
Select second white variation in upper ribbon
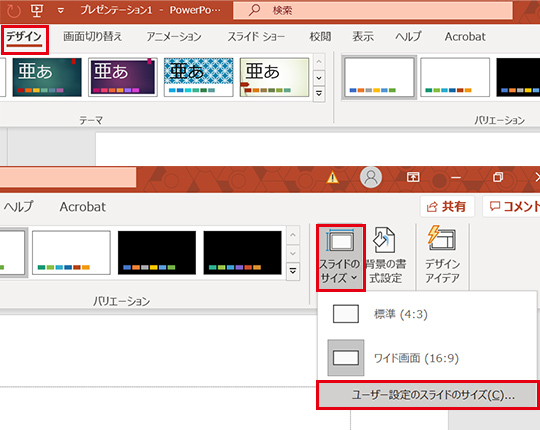point(455,77)
